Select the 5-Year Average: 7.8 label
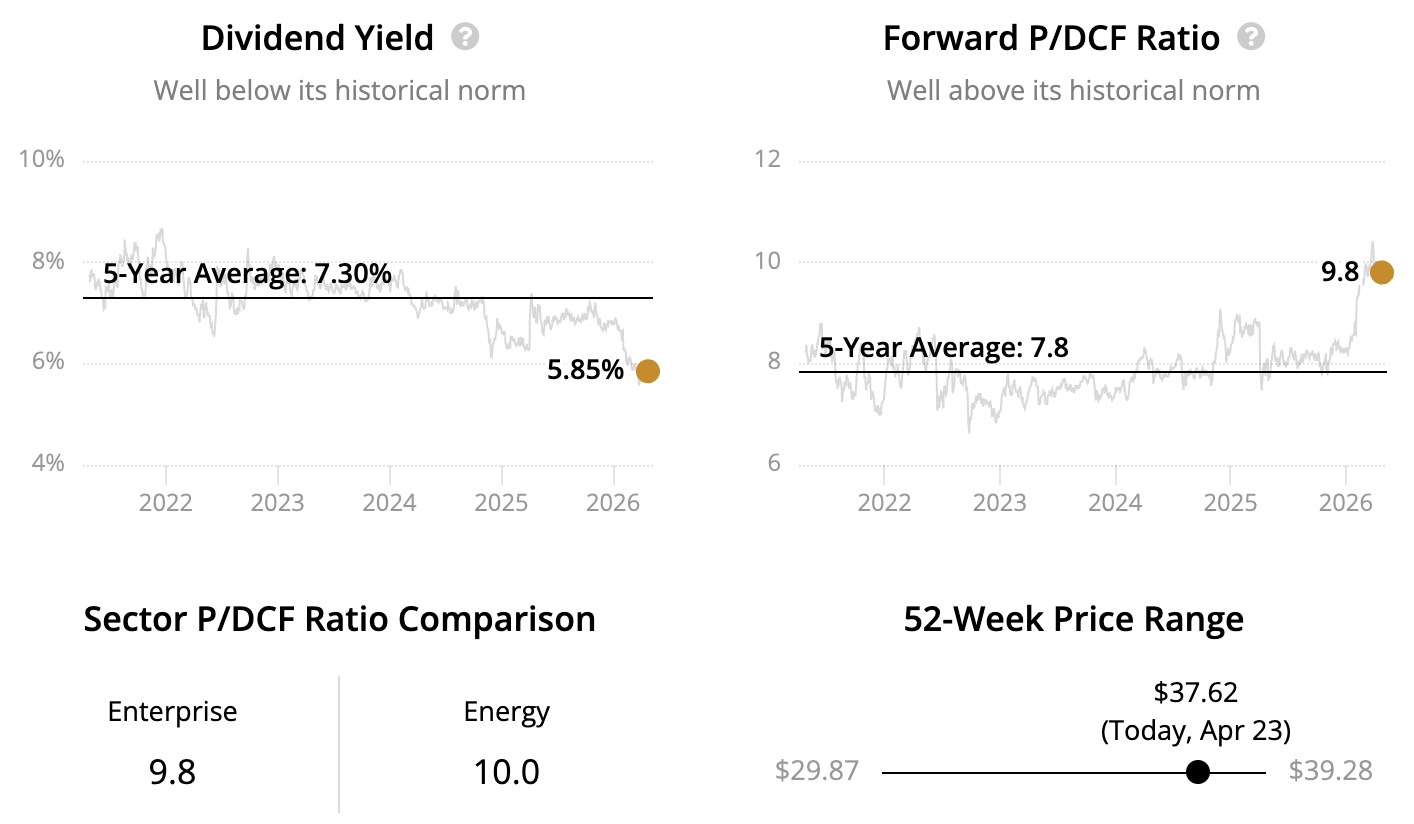 [944, 348]
